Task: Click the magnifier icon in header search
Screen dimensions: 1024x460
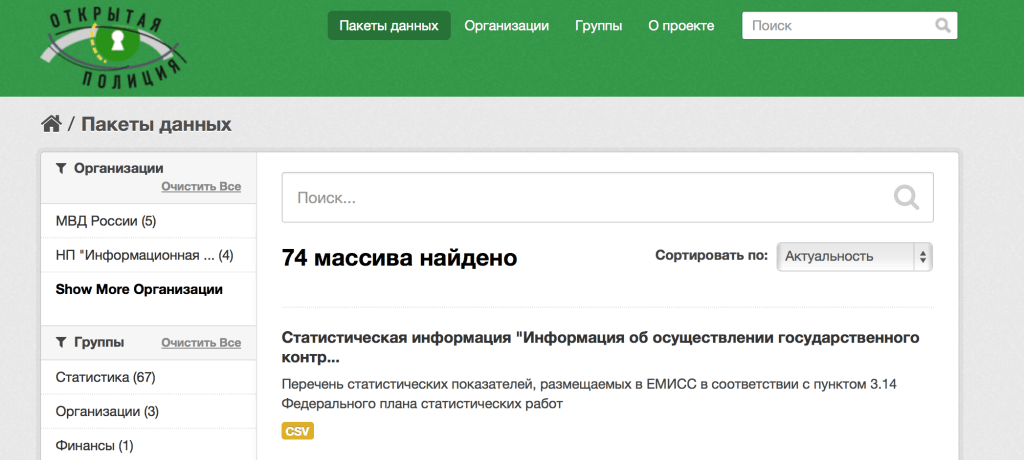Action: (942, 26)
